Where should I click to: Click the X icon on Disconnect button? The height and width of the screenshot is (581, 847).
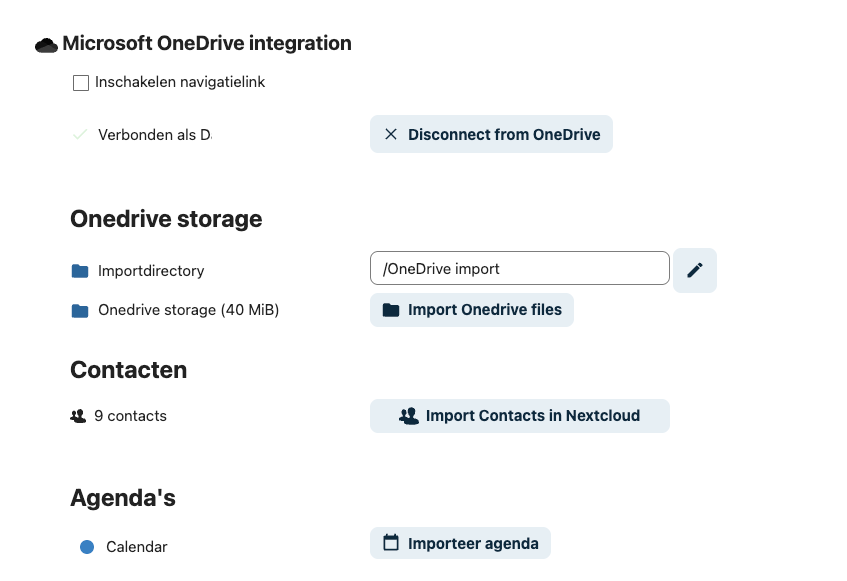click(391, 135)
